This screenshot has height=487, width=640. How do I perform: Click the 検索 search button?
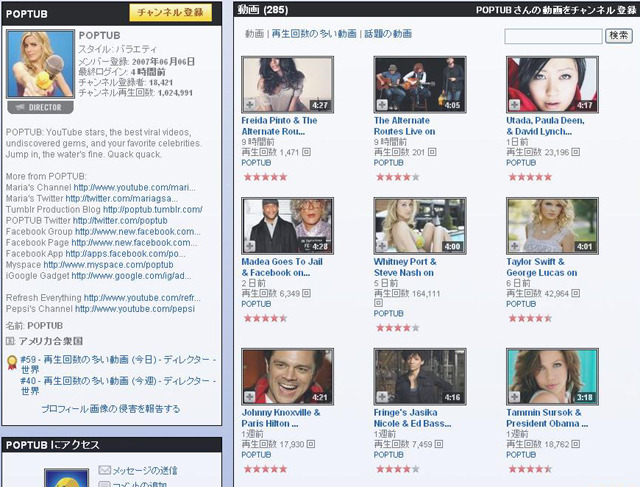pos(619,36)
